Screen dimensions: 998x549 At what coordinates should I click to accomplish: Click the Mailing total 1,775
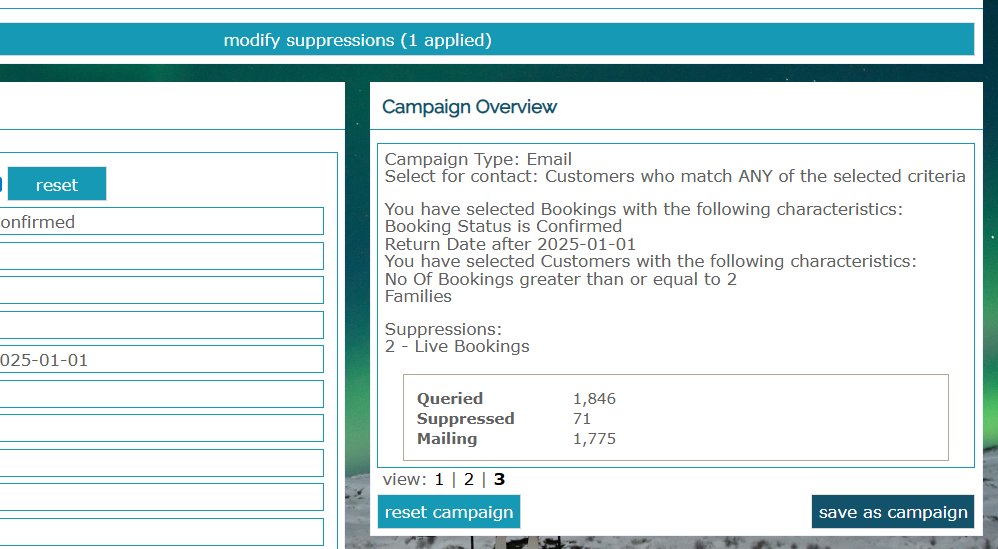pyautogui.click(x=594, y=439)
